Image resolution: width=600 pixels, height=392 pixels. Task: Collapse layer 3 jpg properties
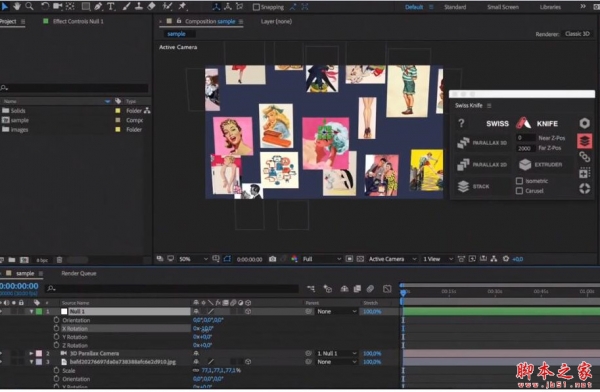(x=31, y=362)
